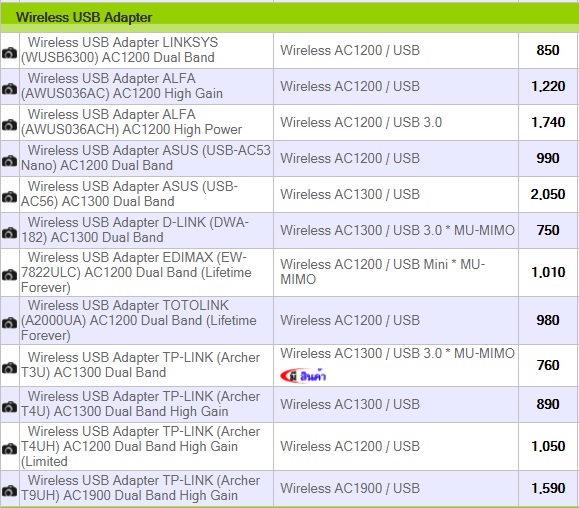This screenshot has height=508, width=579.
Task: Click the 2,050 price for ASUS USB-AC56
Action: click(548, 194)
